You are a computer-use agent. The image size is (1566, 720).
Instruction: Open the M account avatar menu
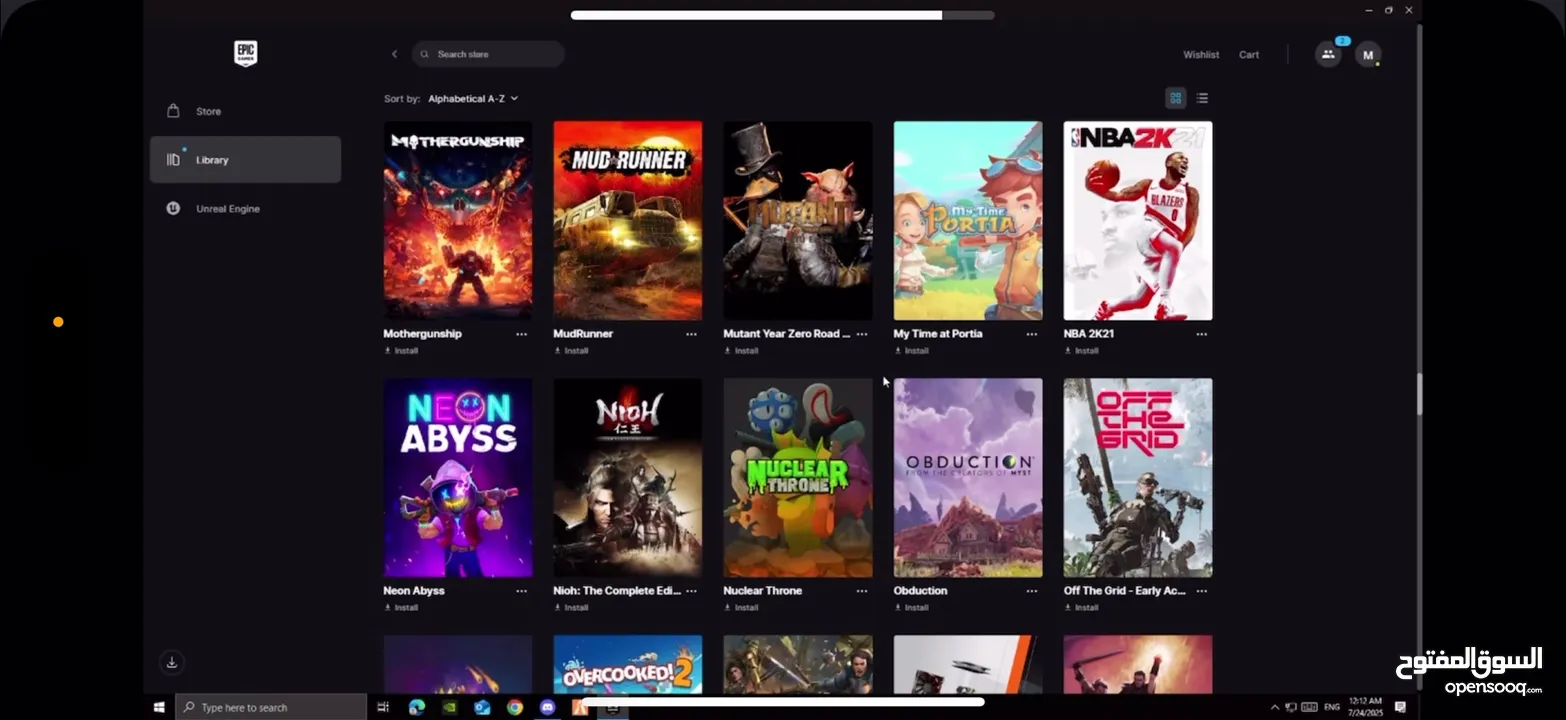click(x=1368, y=55)
